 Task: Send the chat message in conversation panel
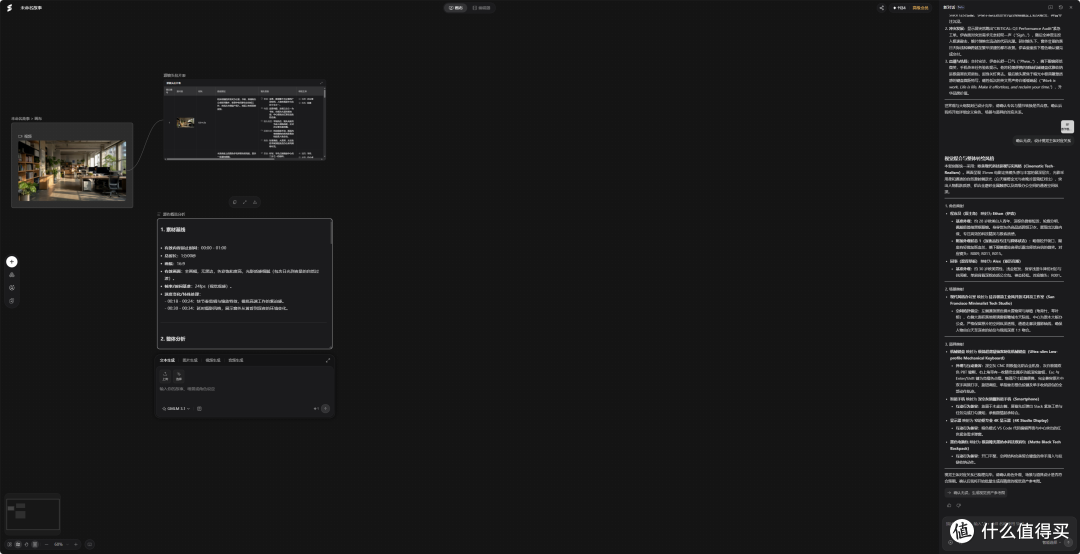pos(1068,542)
